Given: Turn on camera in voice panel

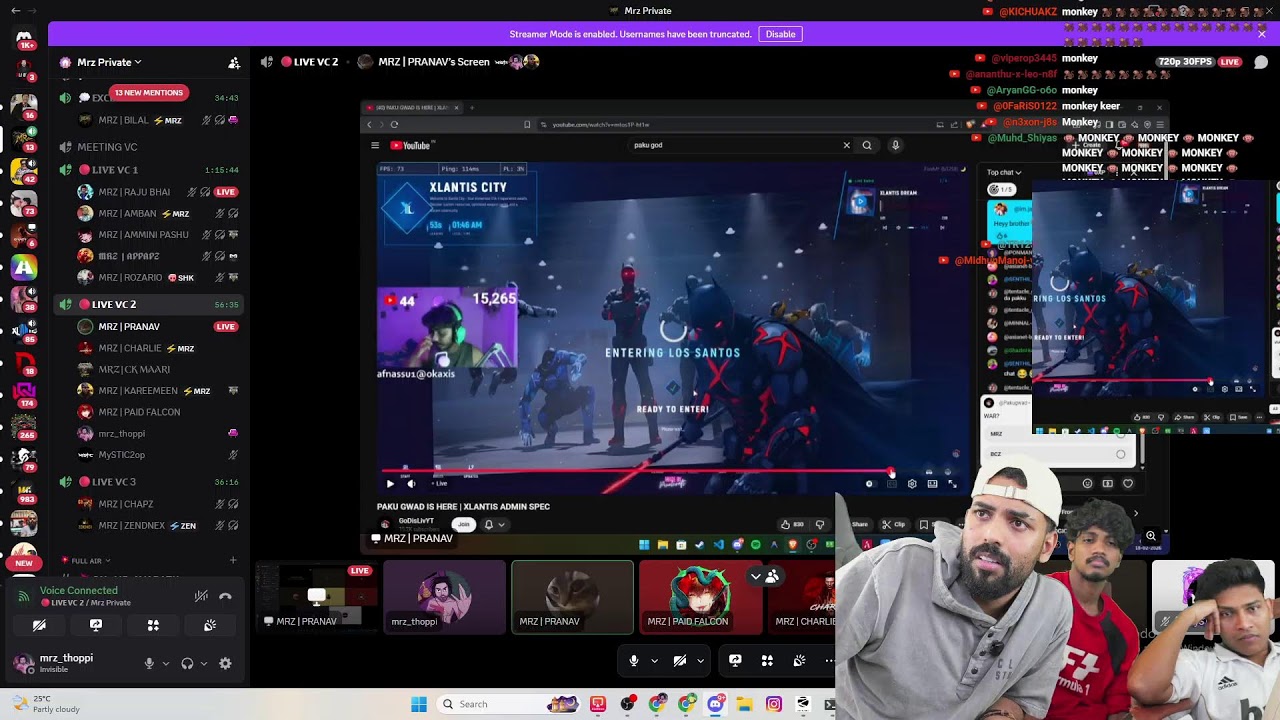Looking at the screenshot, I should tap(39, 625).
